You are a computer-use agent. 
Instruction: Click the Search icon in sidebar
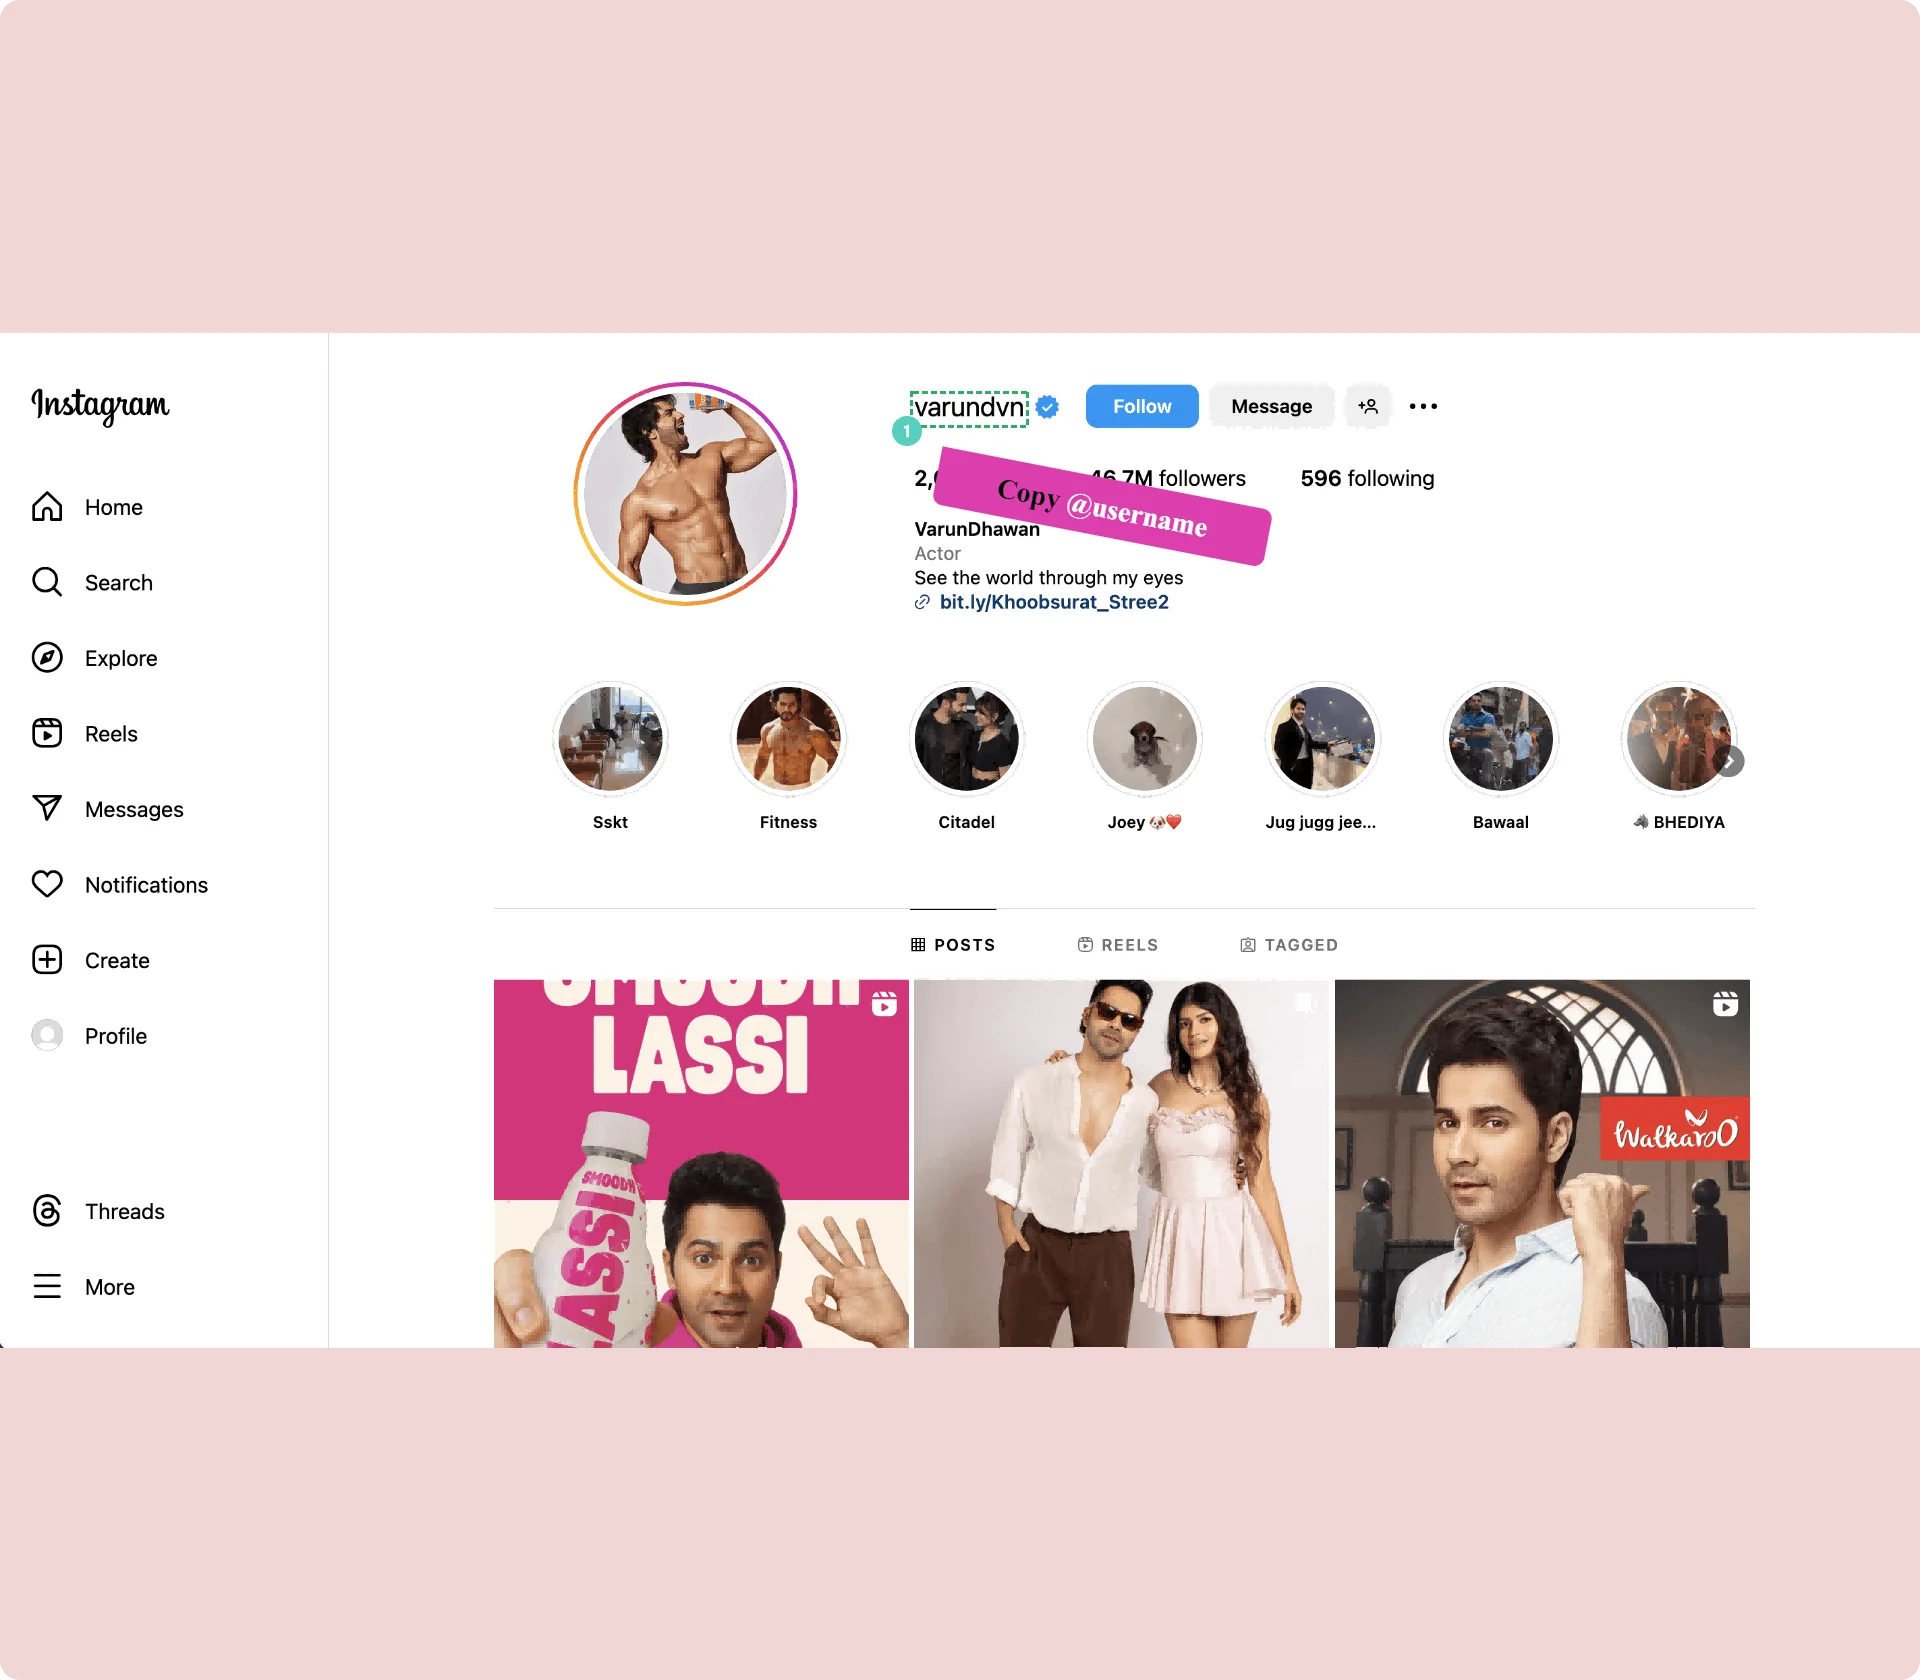click(47, 581)
